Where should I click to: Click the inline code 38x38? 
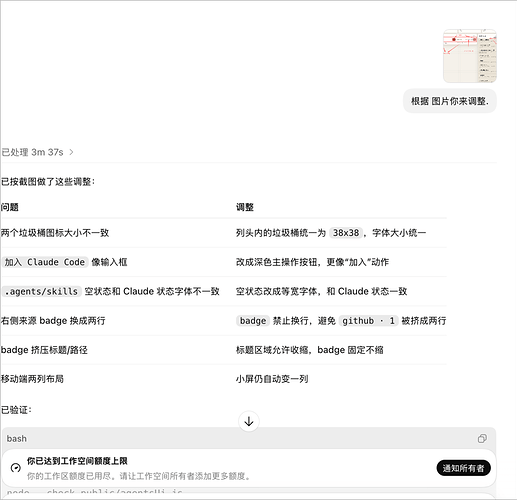pyautogui.click(x=346, y=233)
